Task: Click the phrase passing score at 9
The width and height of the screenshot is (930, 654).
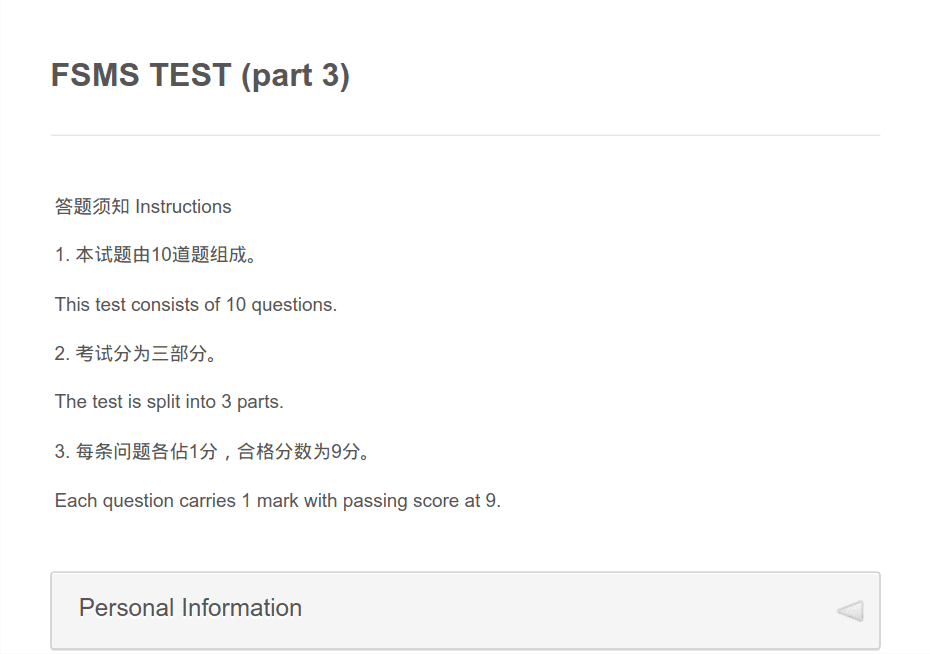Action: [422, 501]
